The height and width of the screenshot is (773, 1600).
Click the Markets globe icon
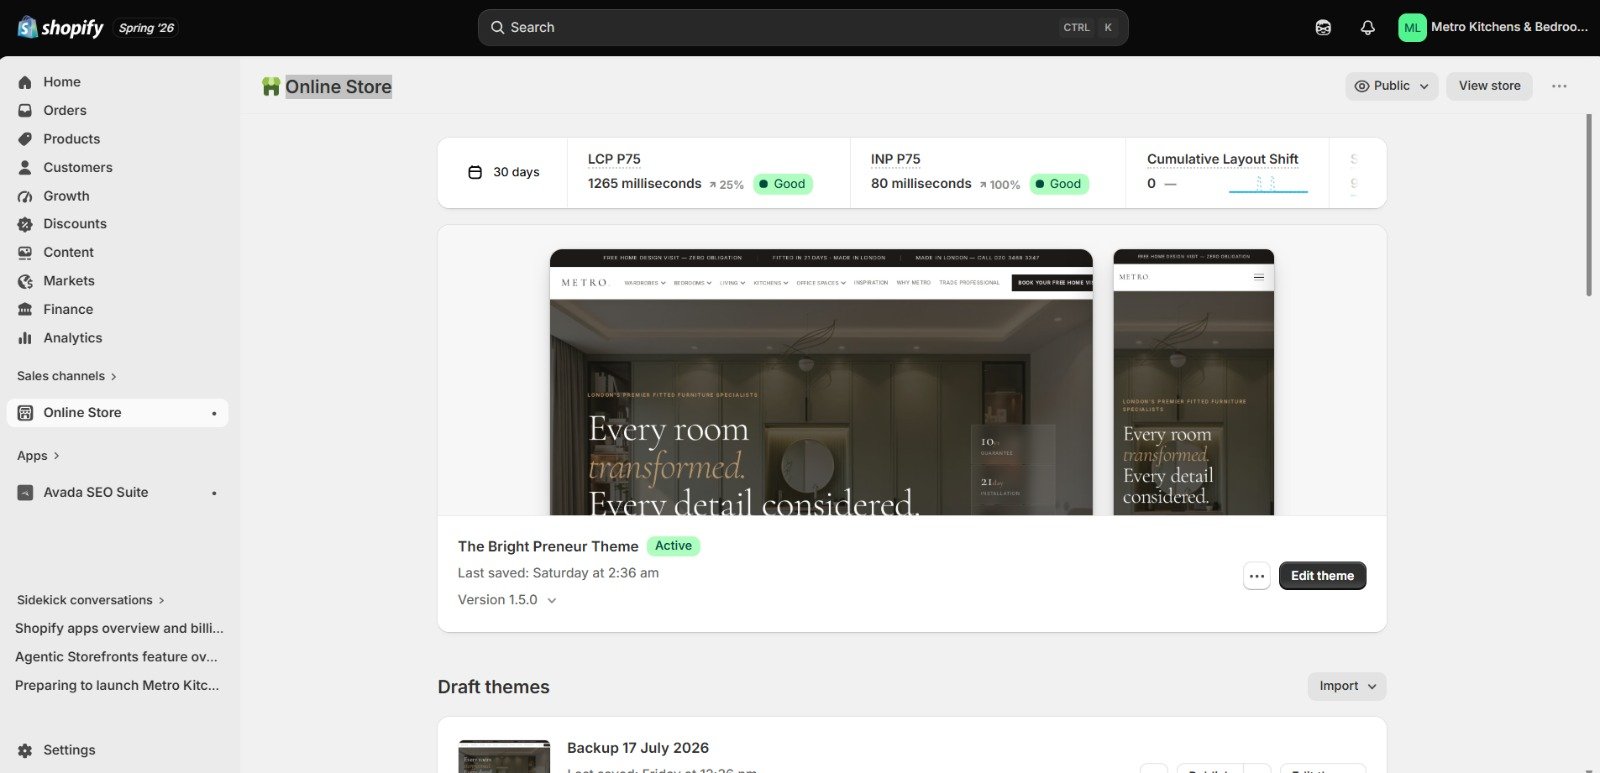coord(25,281)
